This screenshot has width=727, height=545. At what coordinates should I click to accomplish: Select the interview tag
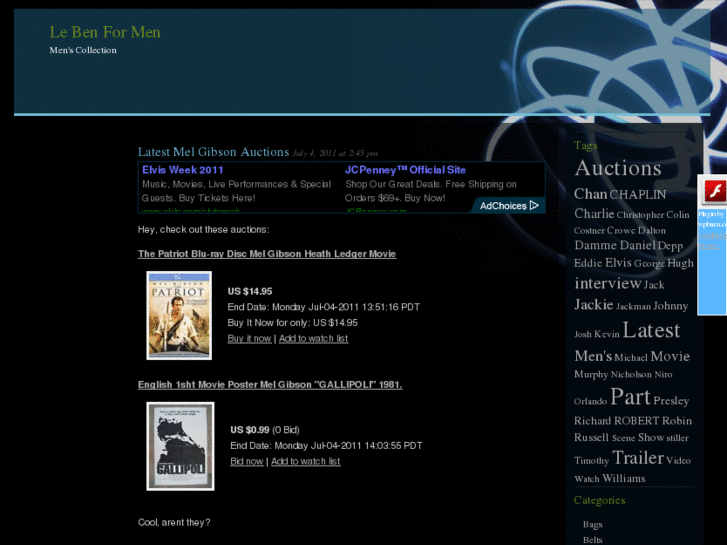point(608,283)
